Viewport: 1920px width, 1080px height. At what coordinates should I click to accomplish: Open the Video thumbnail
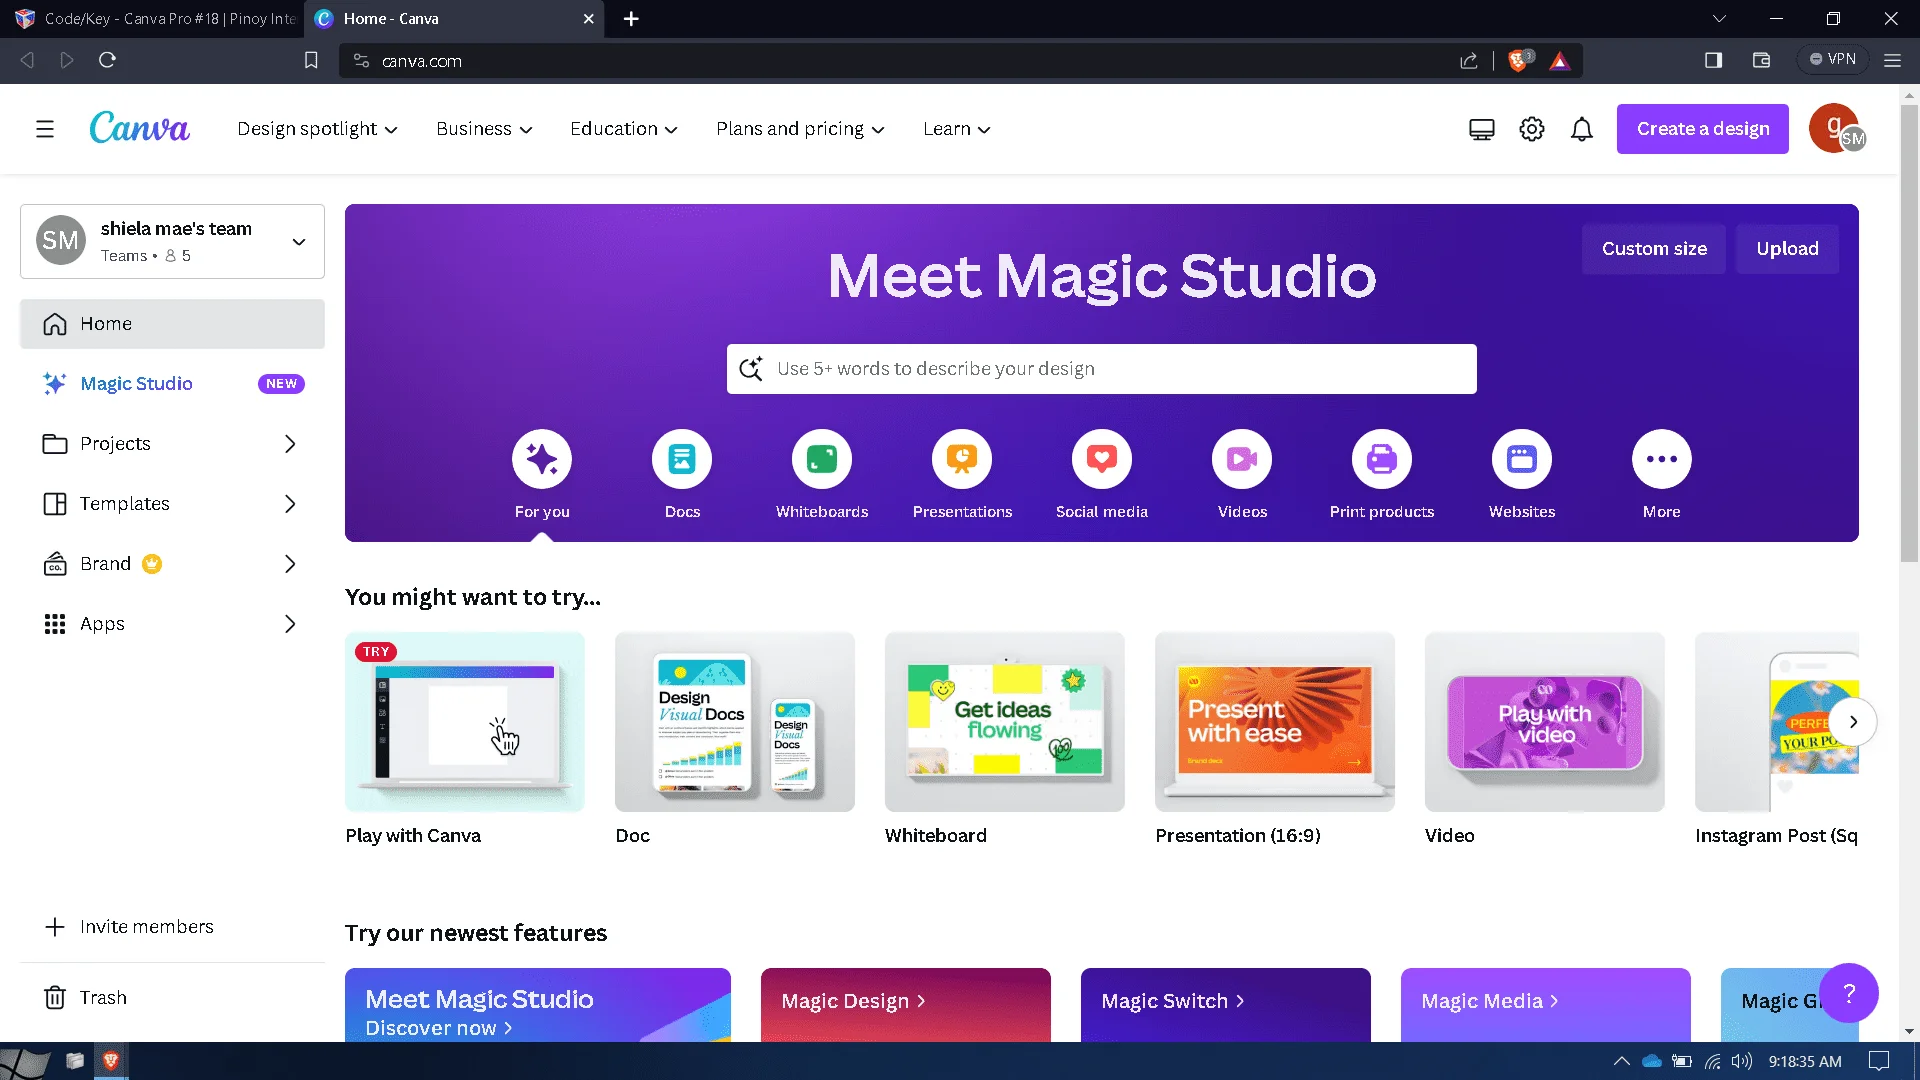pyautogui.click(x=1545, y=722)
